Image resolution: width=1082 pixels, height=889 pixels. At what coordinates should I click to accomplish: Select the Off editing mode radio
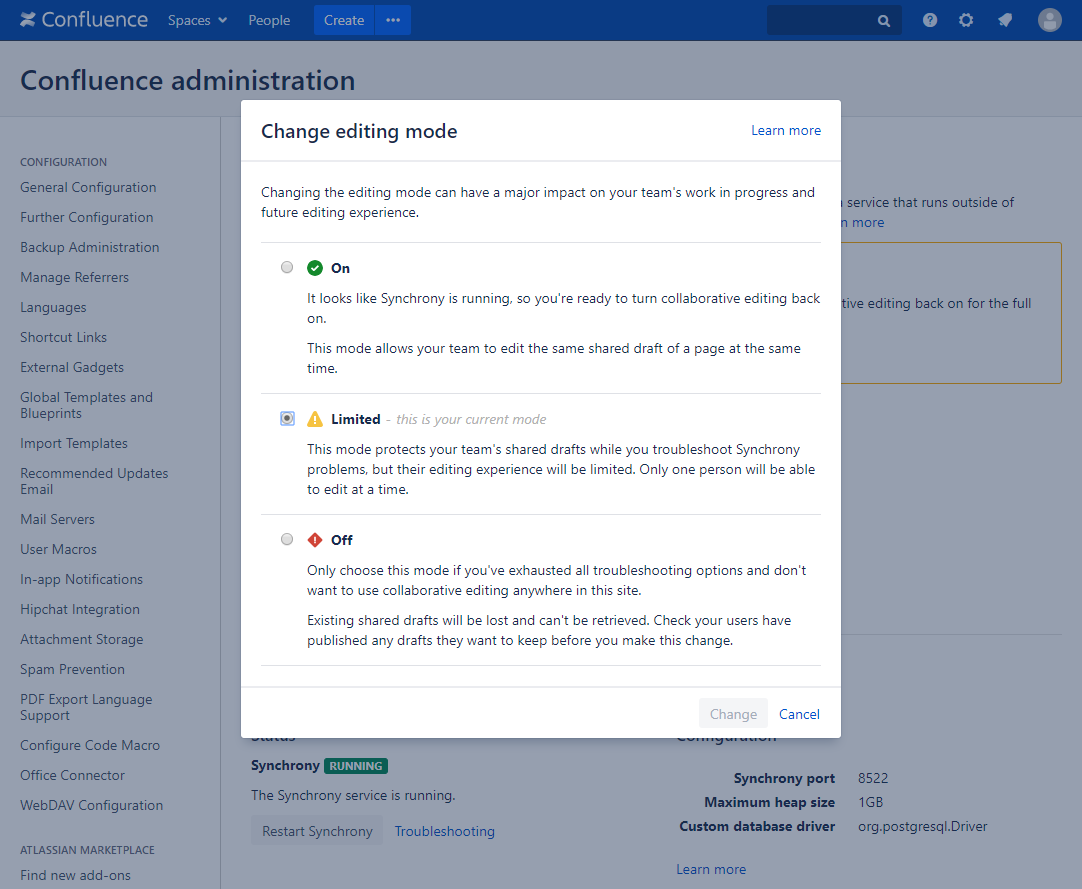pyautogui.click(x=287, y=539)
